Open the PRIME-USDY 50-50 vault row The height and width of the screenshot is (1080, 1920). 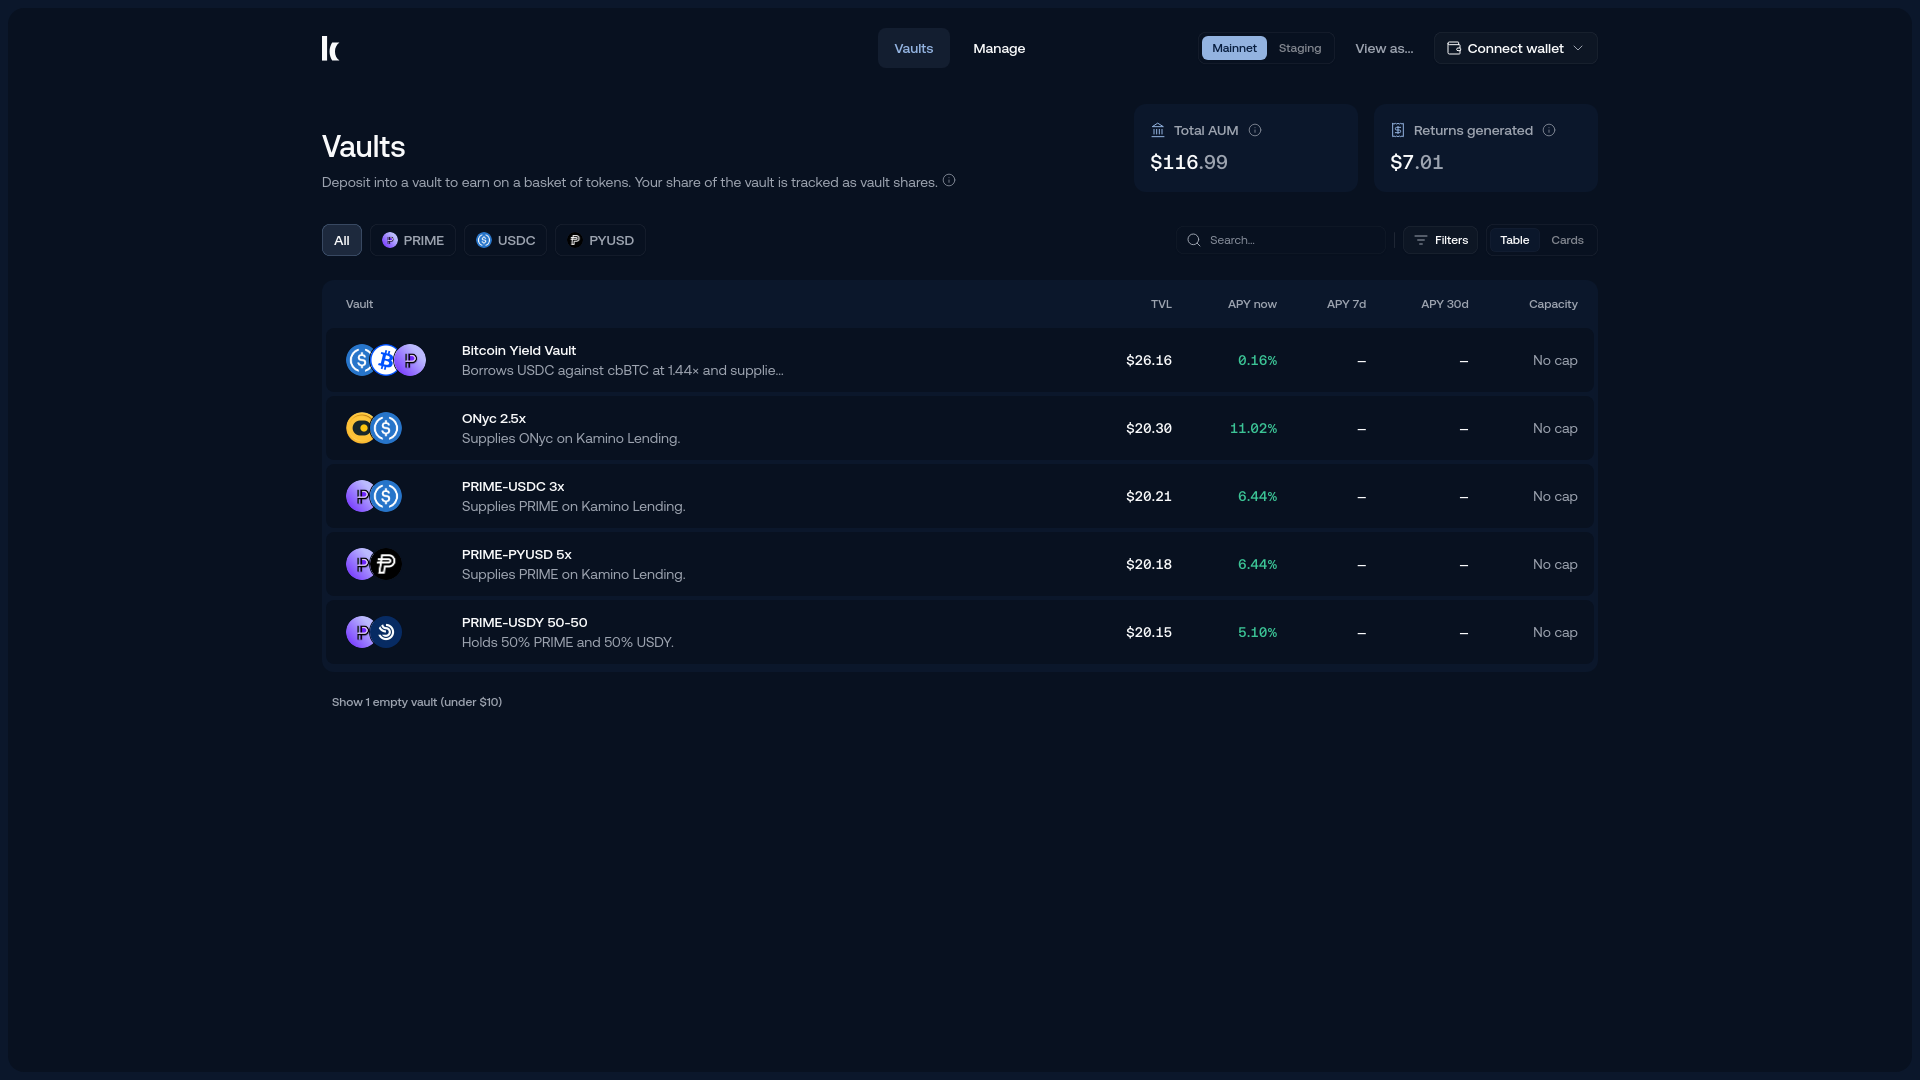pyautogui.click(x=960, y=632)
